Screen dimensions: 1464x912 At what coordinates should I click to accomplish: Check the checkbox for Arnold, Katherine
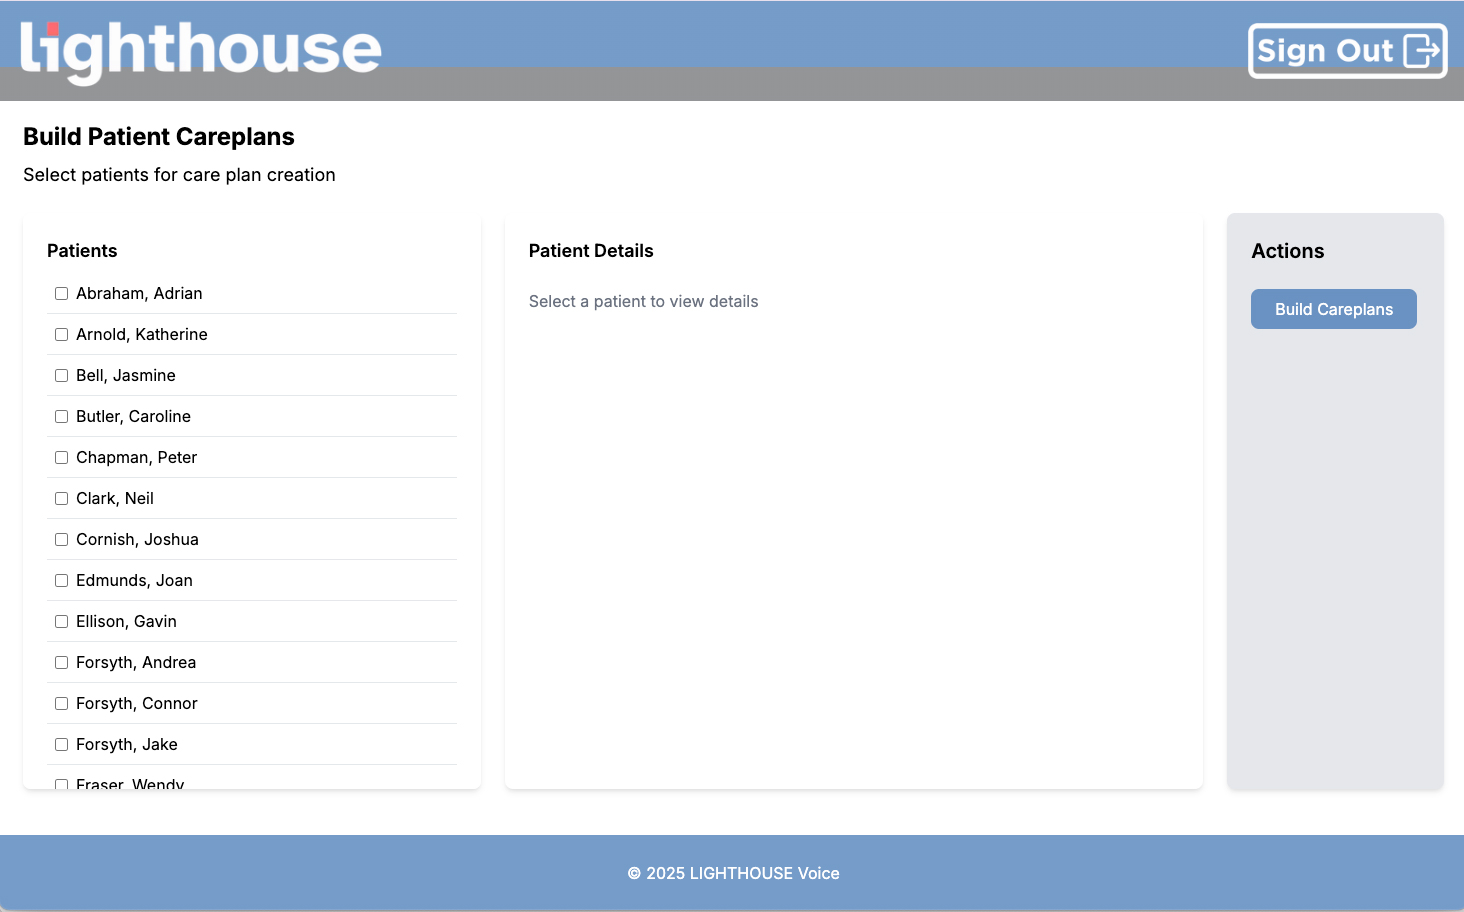pyautogui.click(x=61, y=334)
